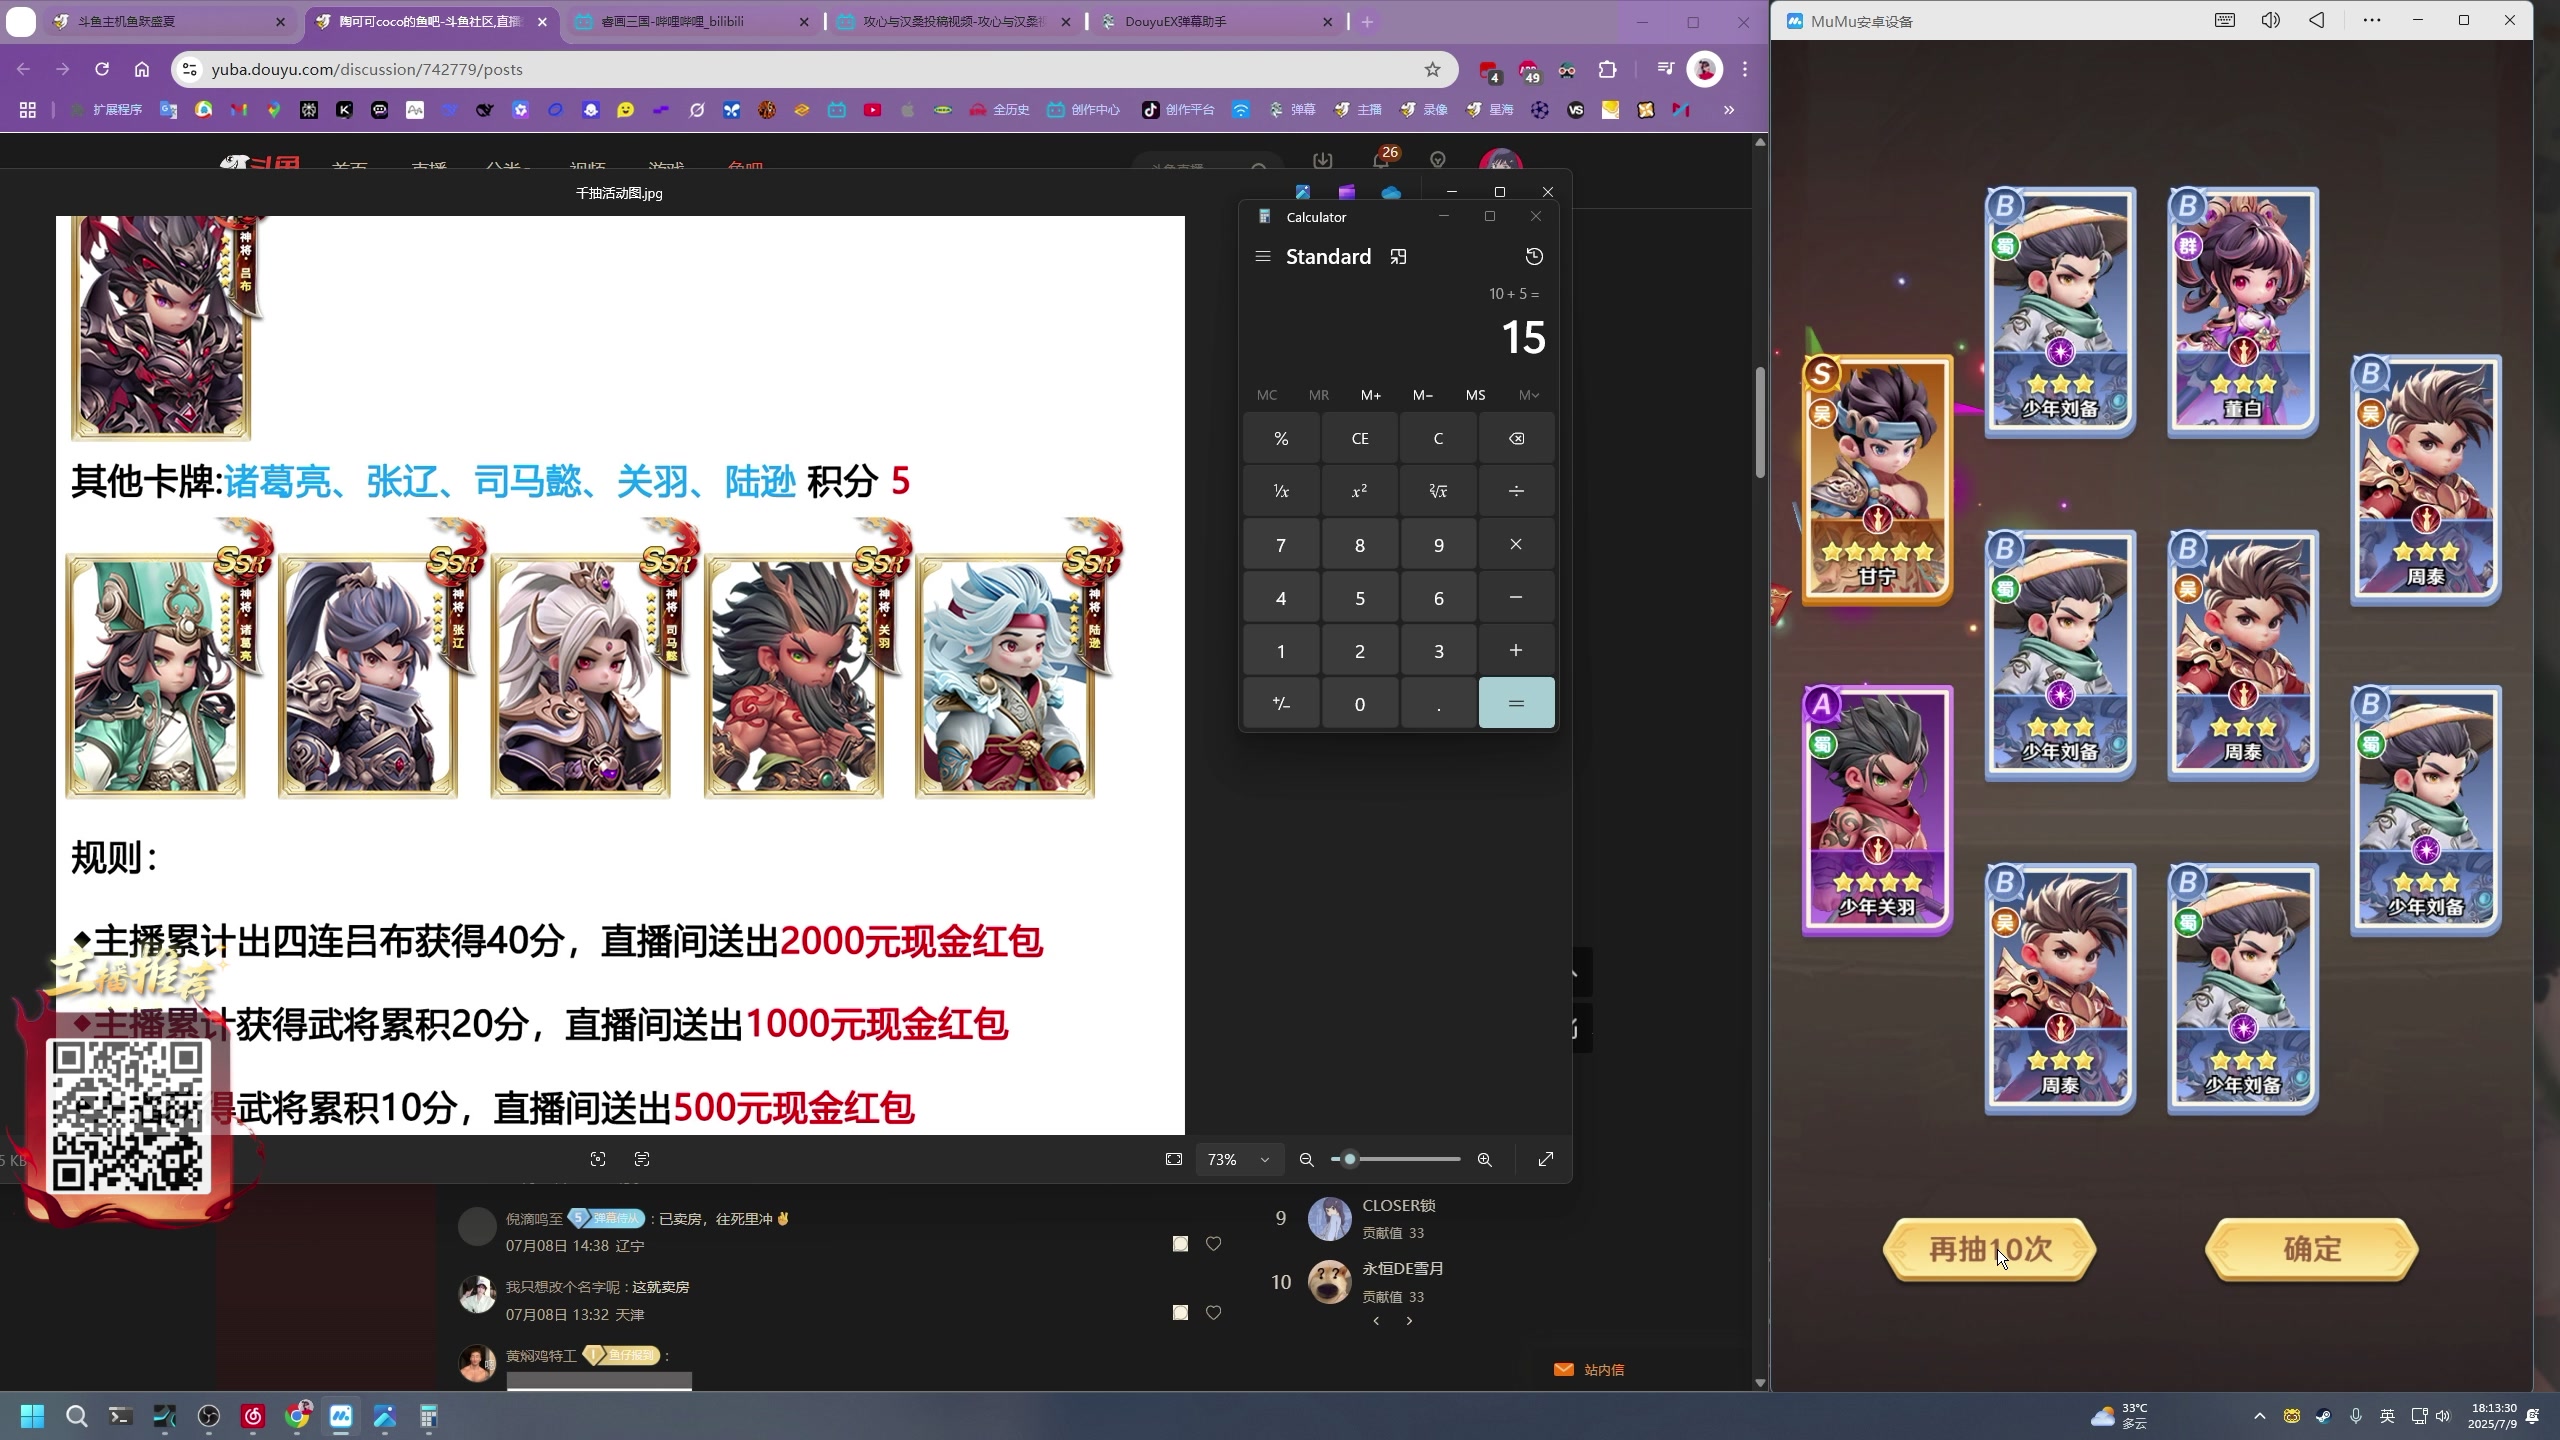This screenshot has height=1440, width=2560.
Task: Select the S-rank 甘宁 card
Action: tap(1877, 480)
